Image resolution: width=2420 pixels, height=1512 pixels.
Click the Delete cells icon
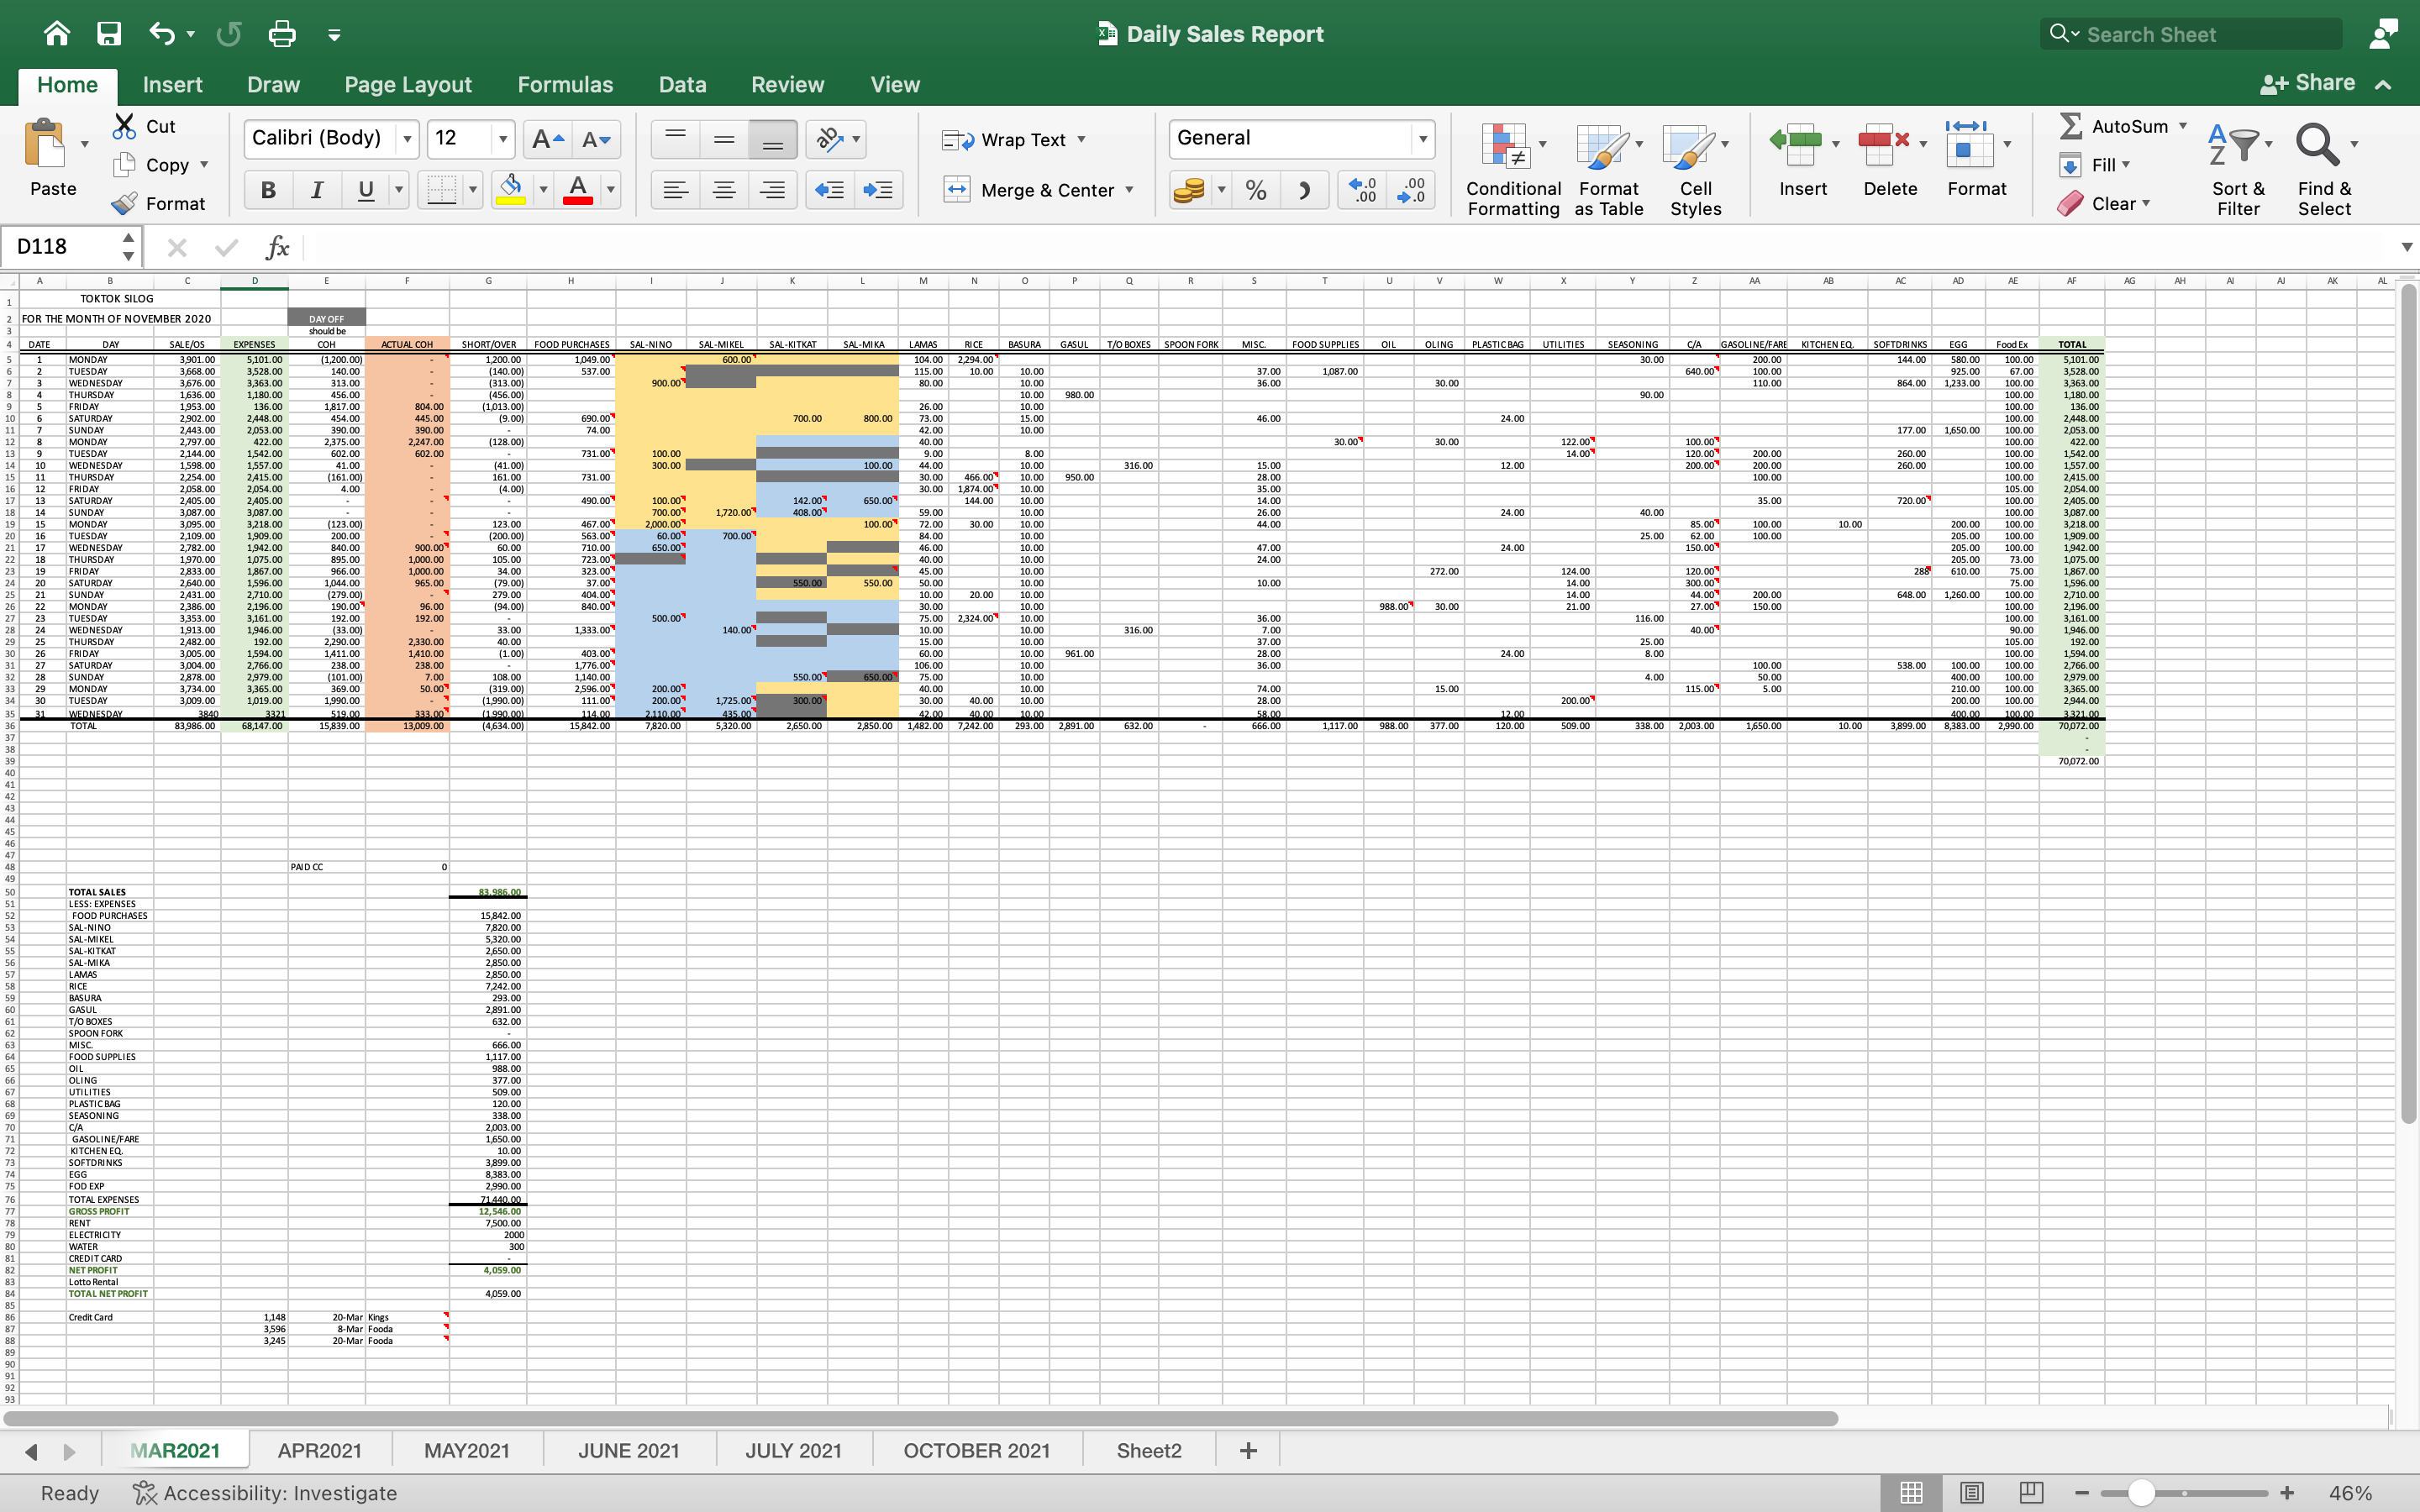[x=1884, y=145]
